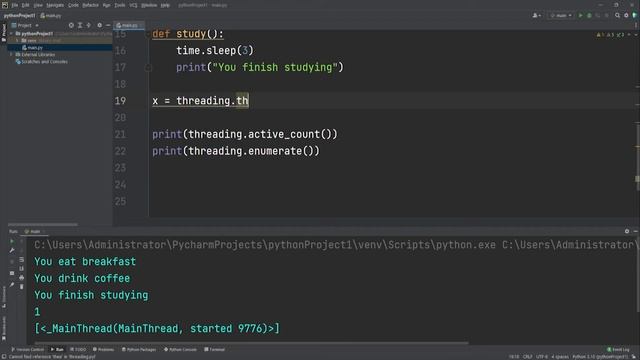This screenshot has height=360, width=640.
Task: Click main.py breadcrumb in navigation bar
Action: pos(51,16)
